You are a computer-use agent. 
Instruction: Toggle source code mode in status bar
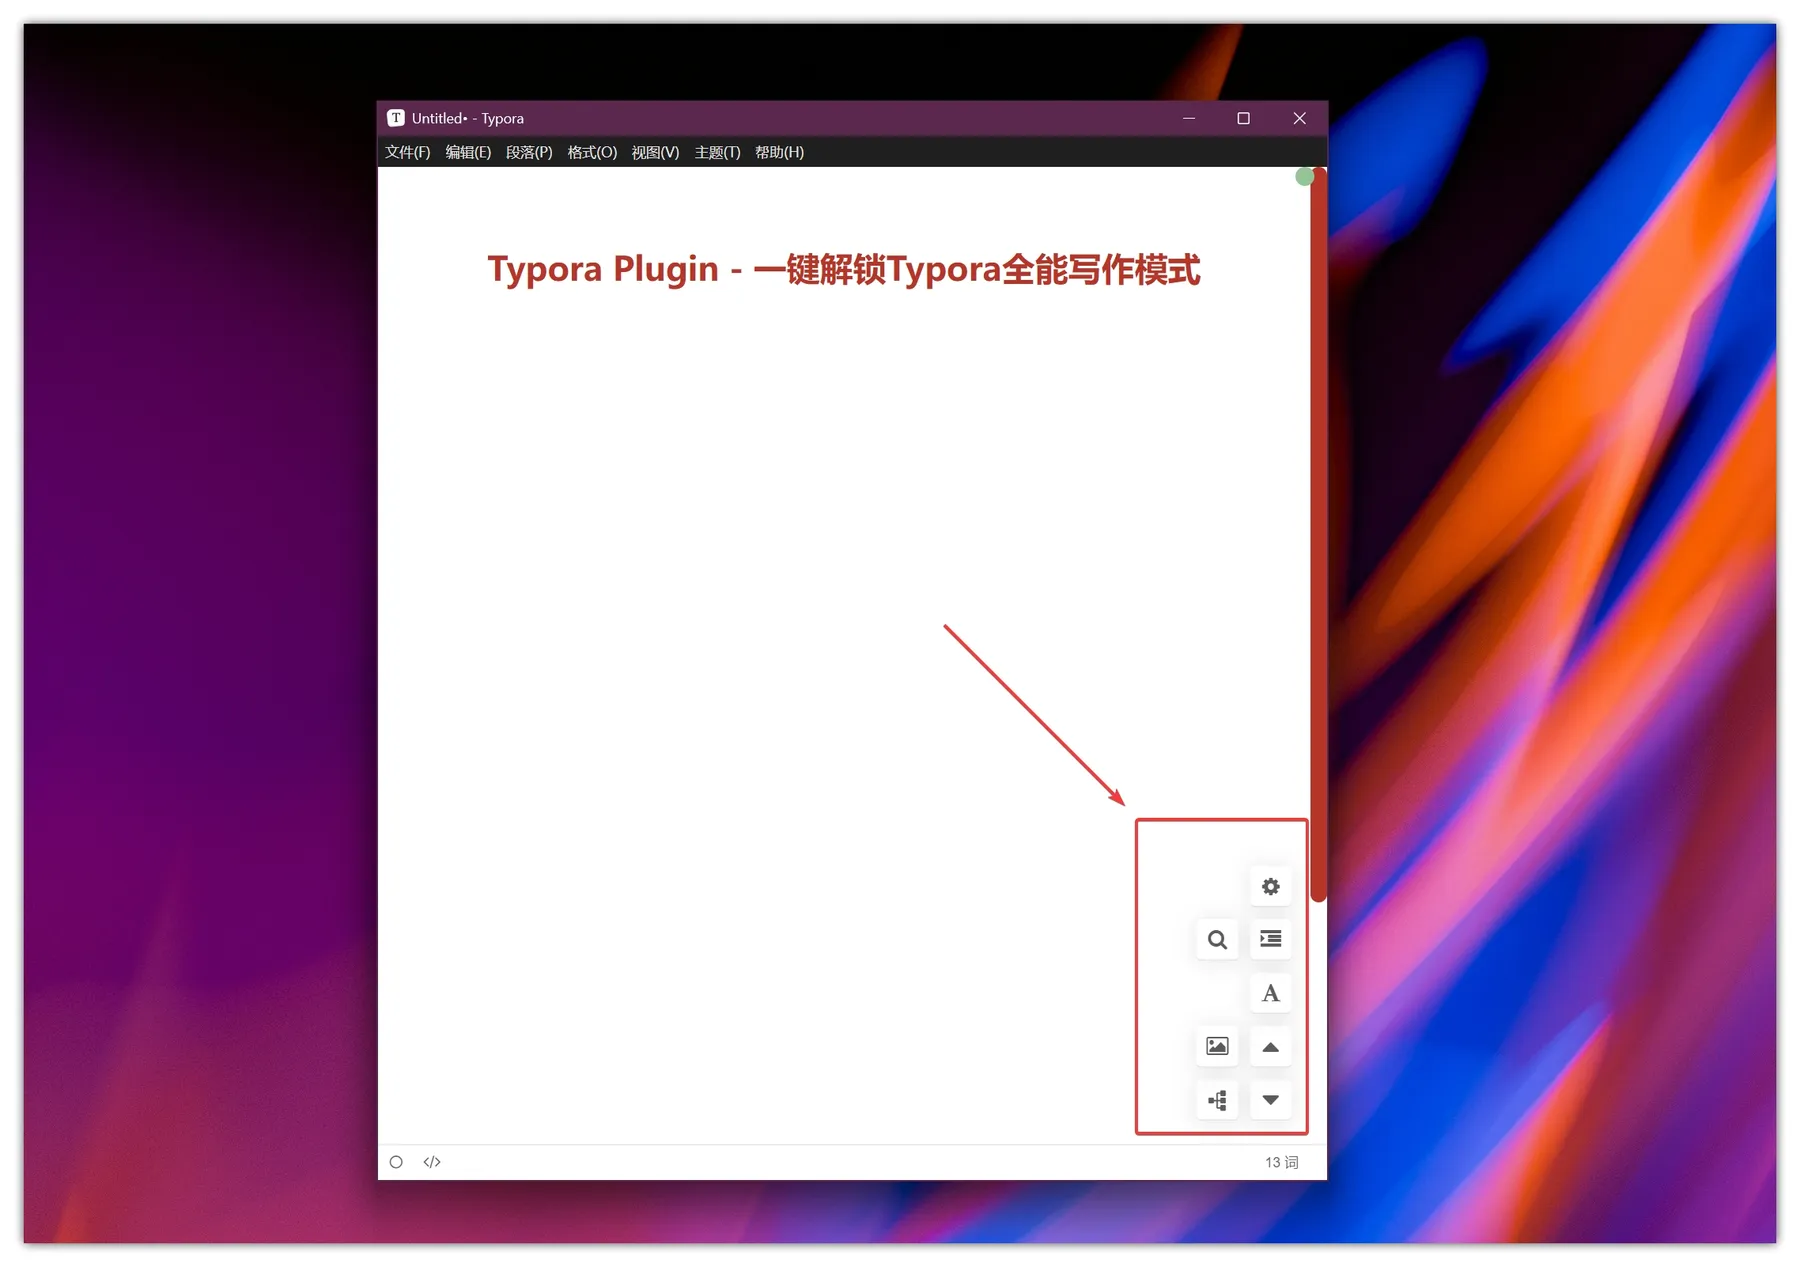pyautogui.click(x=431, y=1161)
